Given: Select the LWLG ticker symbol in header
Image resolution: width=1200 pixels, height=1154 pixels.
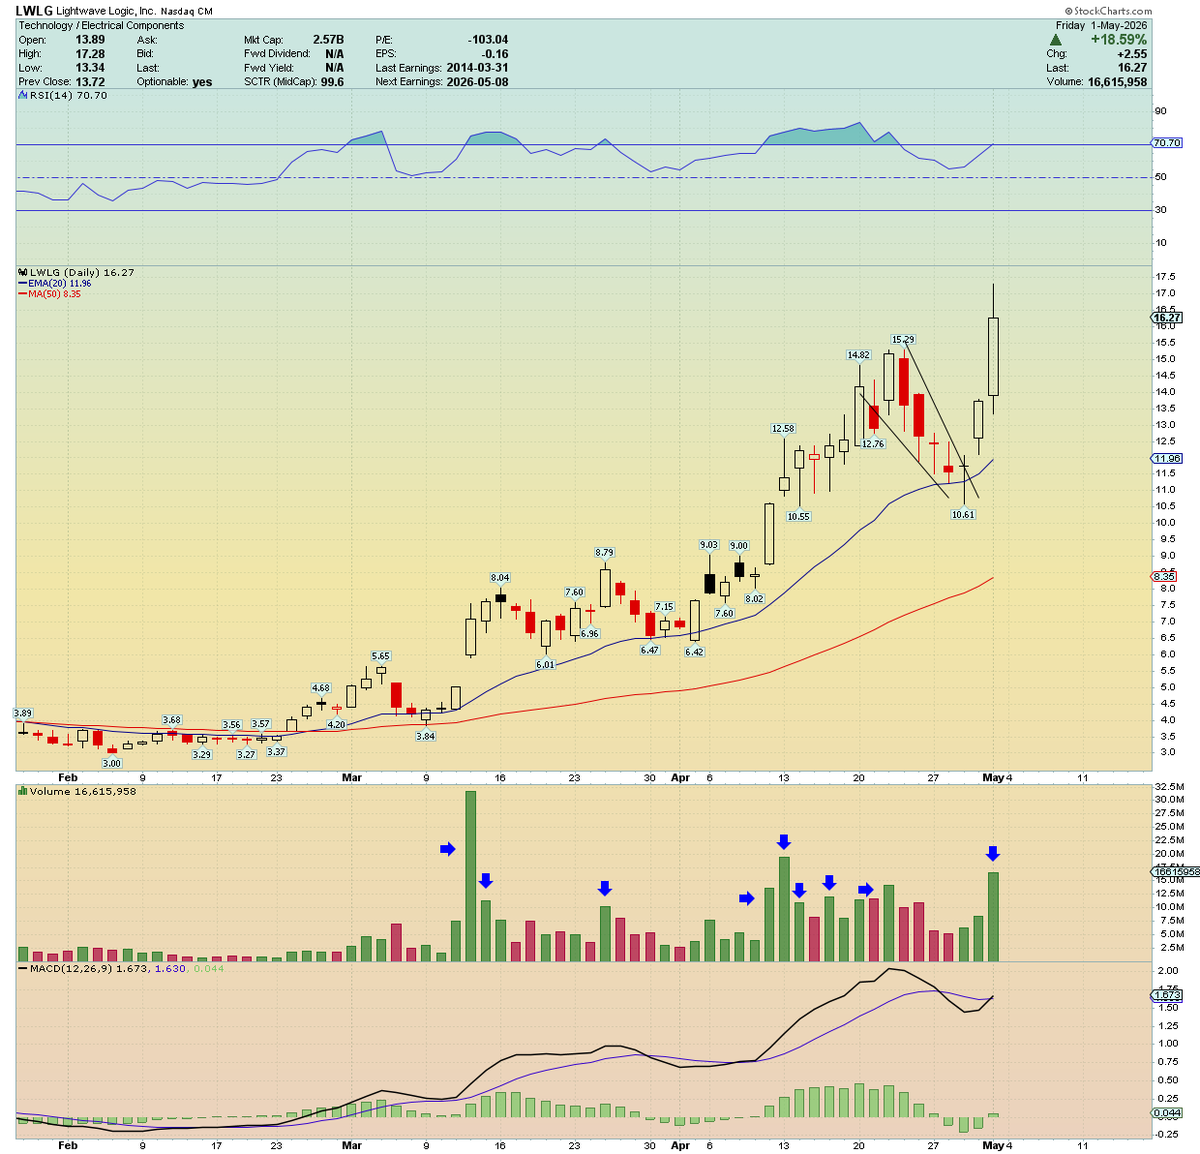Looking at the screenshot, I should (x=34, y=11).
